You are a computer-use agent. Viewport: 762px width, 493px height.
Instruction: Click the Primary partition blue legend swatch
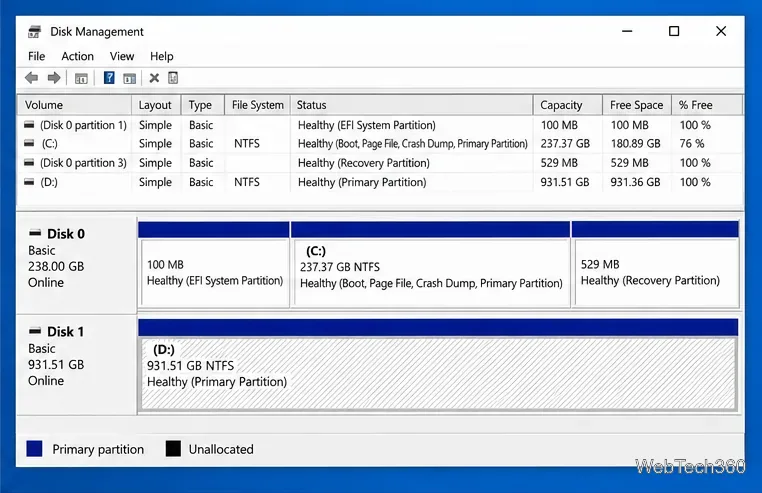click(35, 449)
